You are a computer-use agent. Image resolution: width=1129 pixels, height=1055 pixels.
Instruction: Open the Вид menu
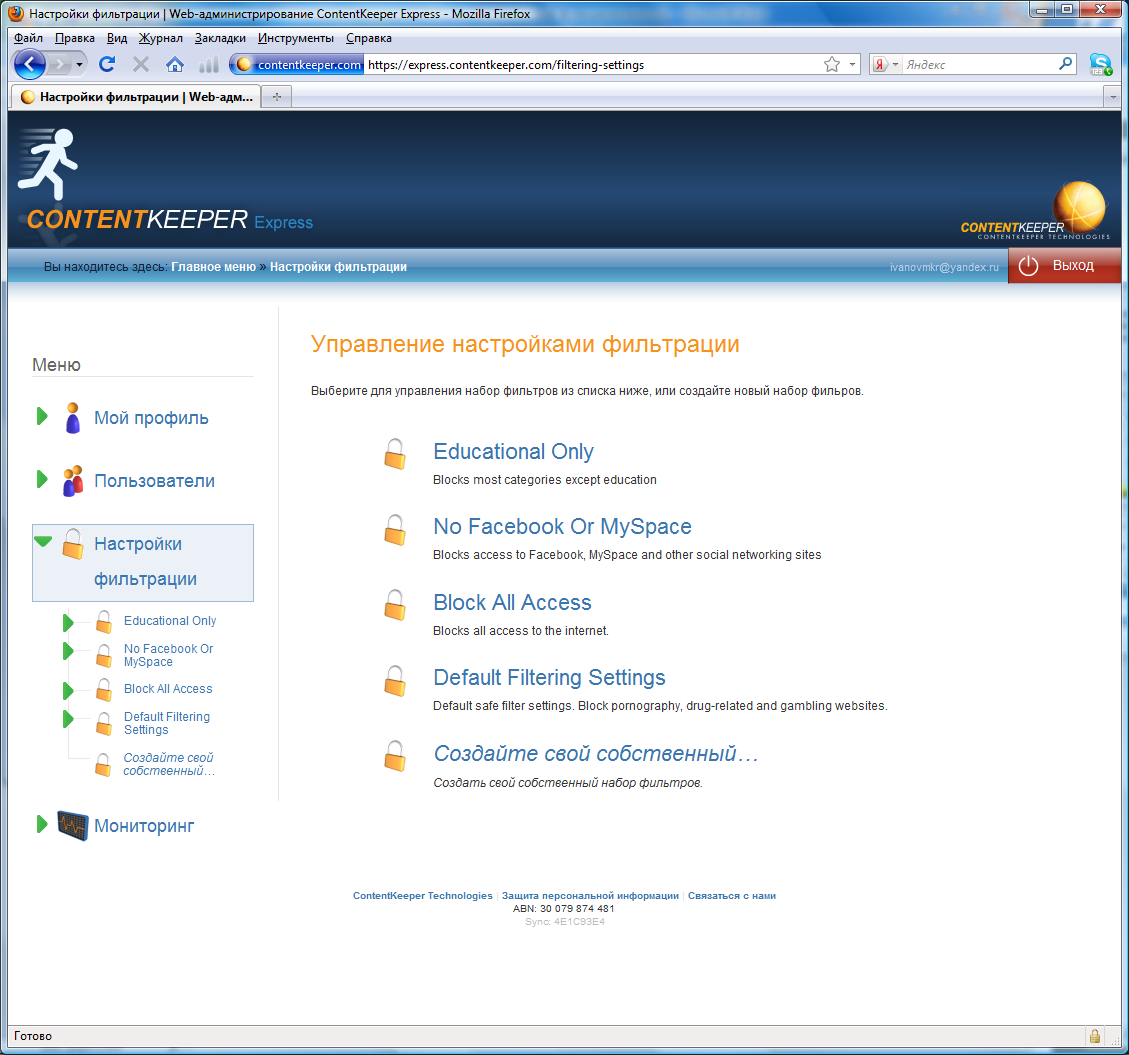tap(117, 38)
